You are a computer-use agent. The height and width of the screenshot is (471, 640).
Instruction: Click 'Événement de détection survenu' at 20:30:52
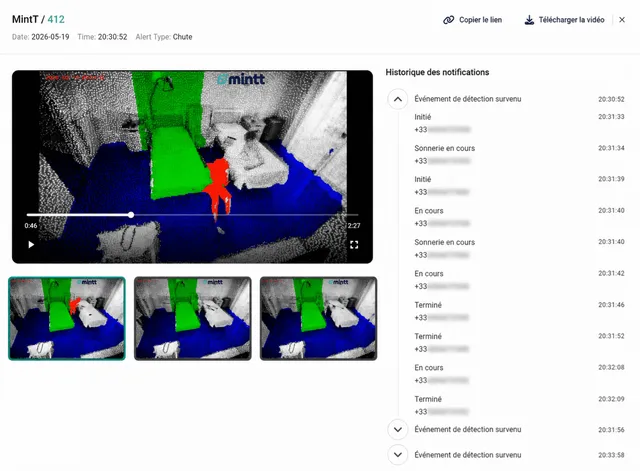[468, 99]
